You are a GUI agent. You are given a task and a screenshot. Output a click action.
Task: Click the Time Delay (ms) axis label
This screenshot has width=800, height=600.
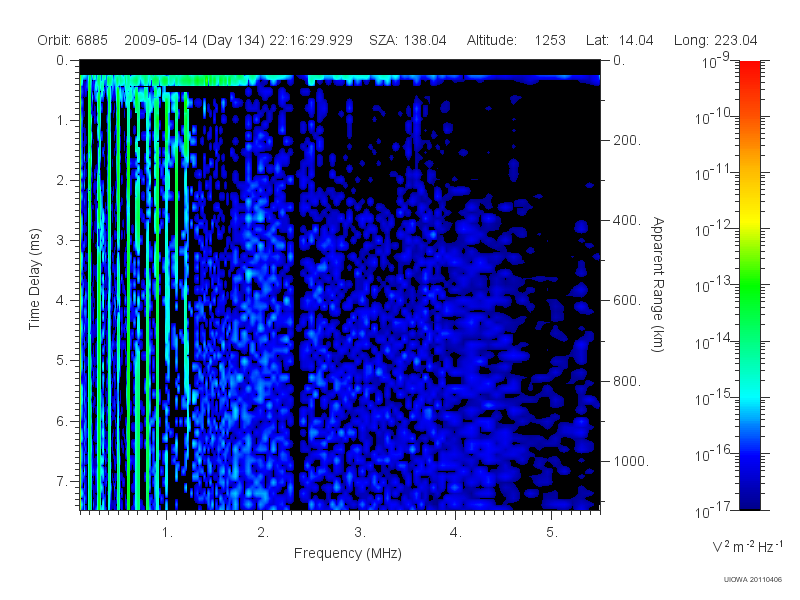pos(34,279)
